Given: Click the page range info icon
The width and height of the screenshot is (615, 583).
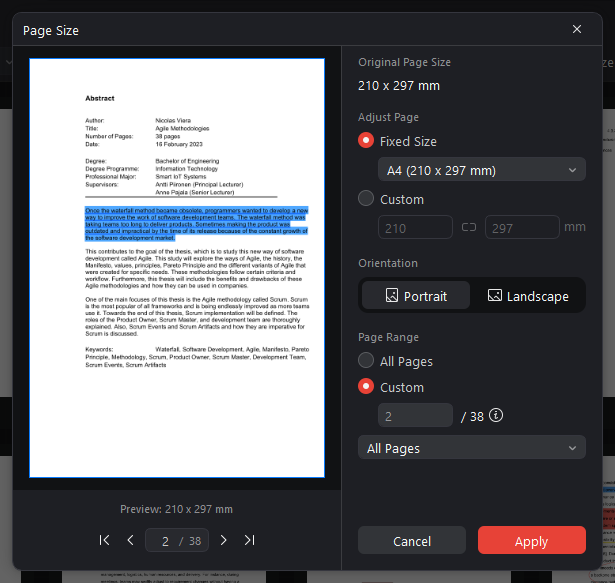Looking at the screenshot, I should point(495,416).
